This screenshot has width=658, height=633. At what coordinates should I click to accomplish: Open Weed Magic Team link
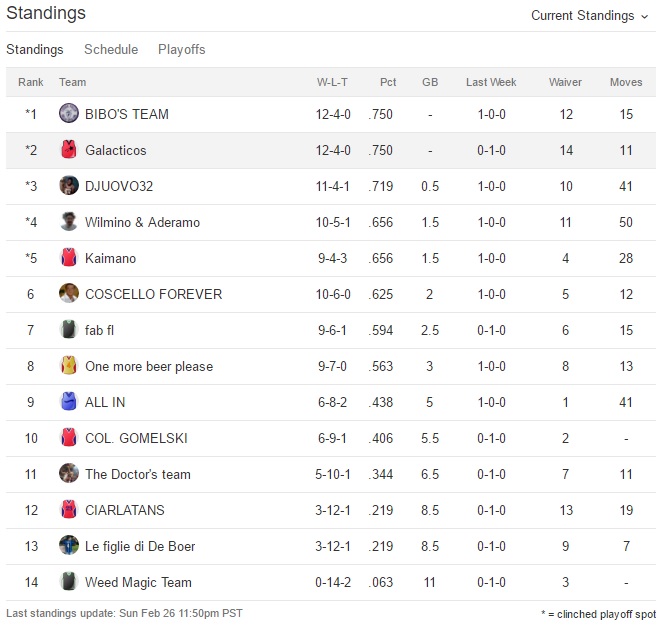tap(138, 582)
